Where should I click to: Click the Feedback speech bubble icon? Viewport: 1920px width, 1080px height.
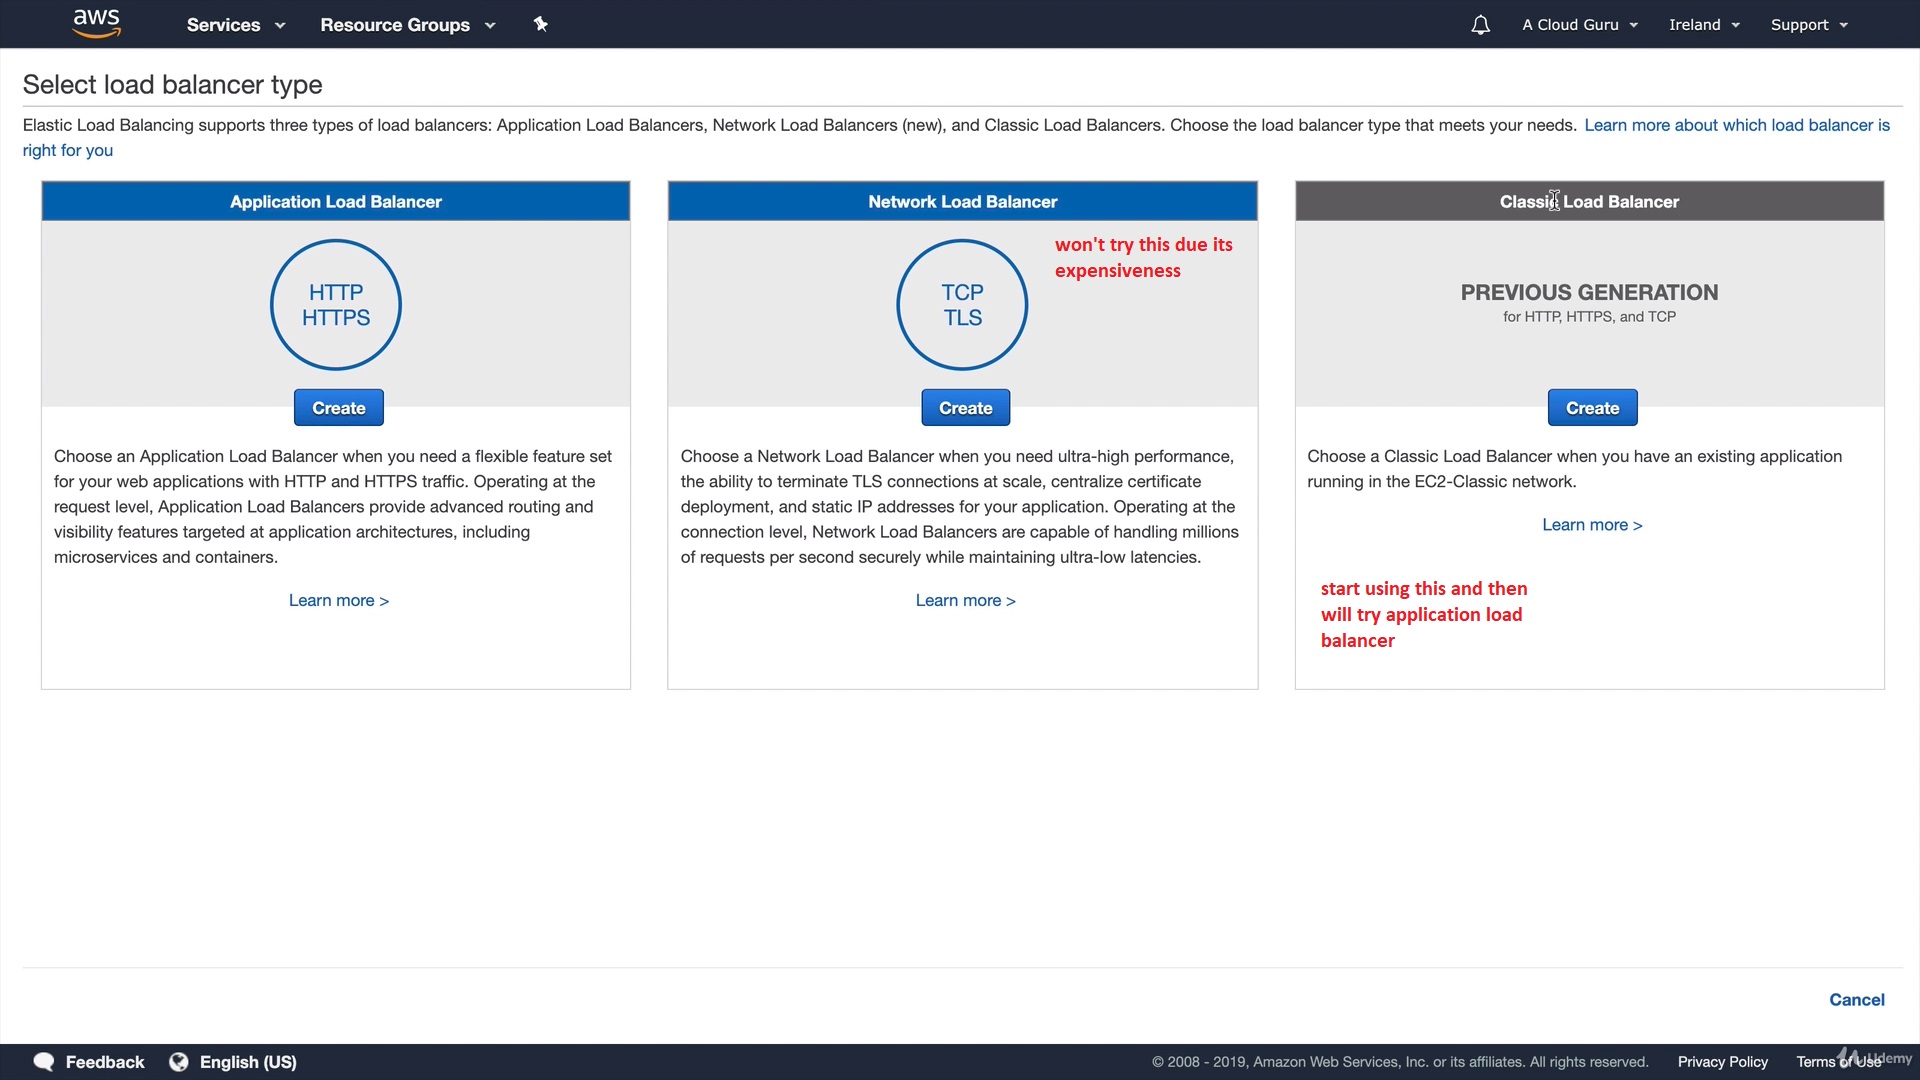pos(44,1062)
